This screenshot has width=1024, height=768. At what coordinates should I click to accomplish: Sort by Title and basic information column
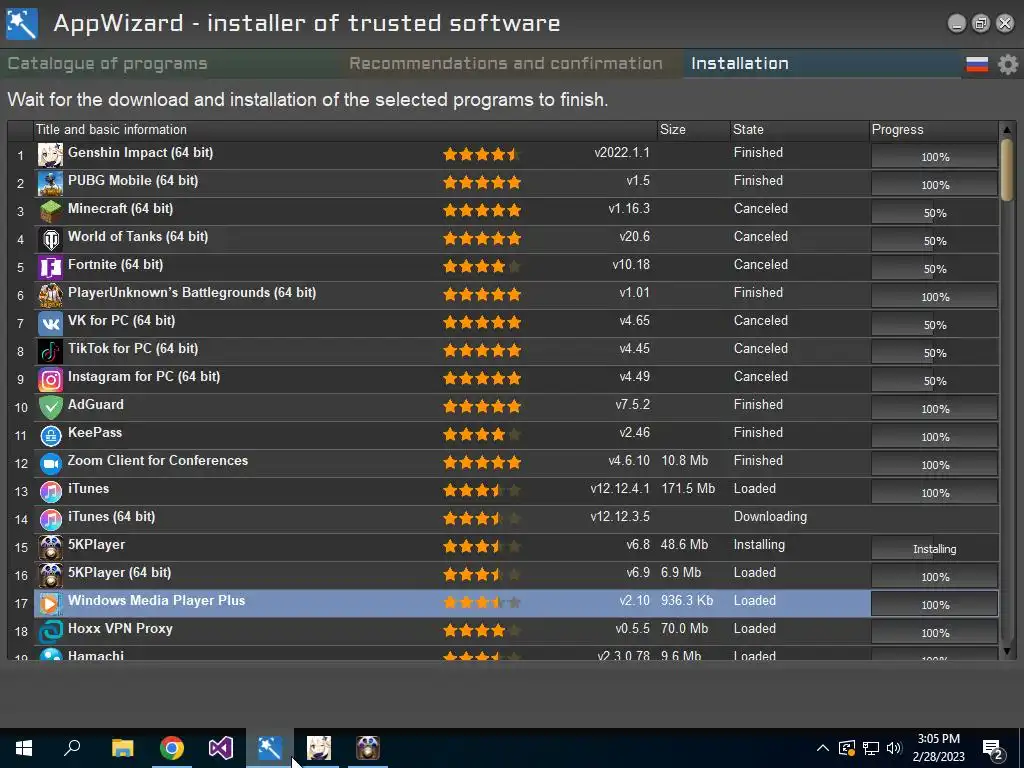pyautogui.click(x=345, y=129)
